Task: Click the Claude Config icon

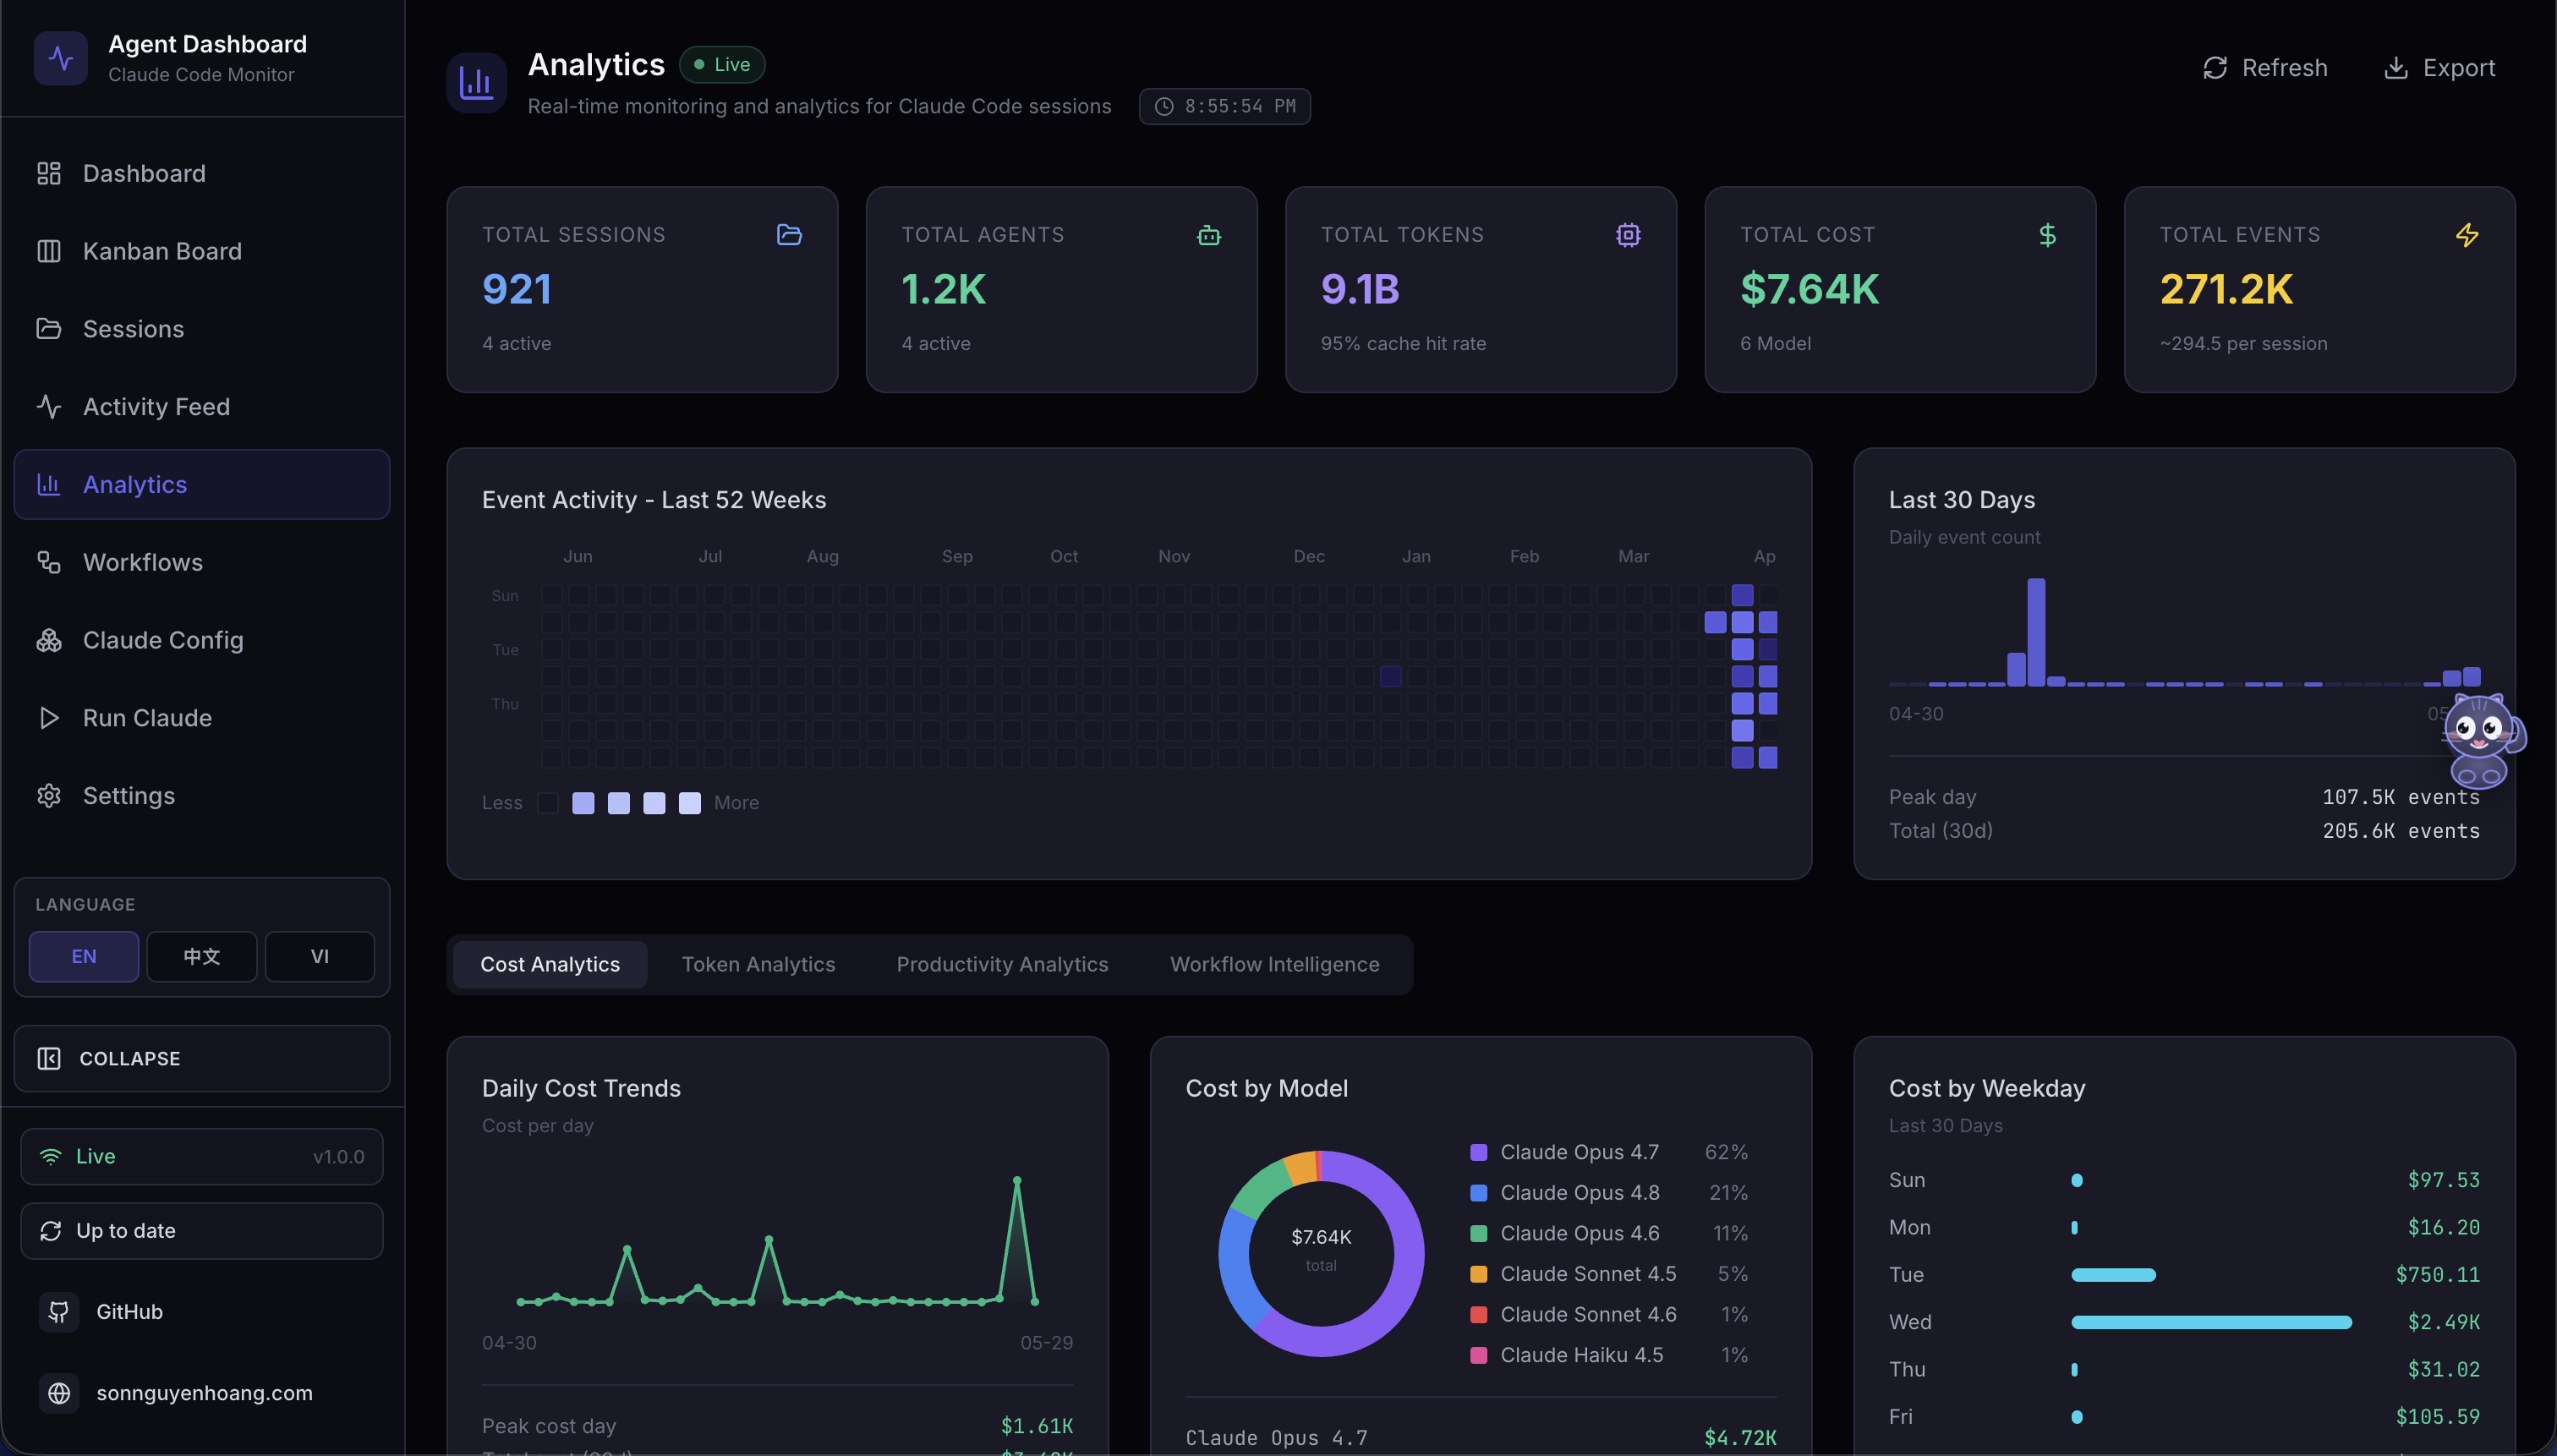Action: 49,640
